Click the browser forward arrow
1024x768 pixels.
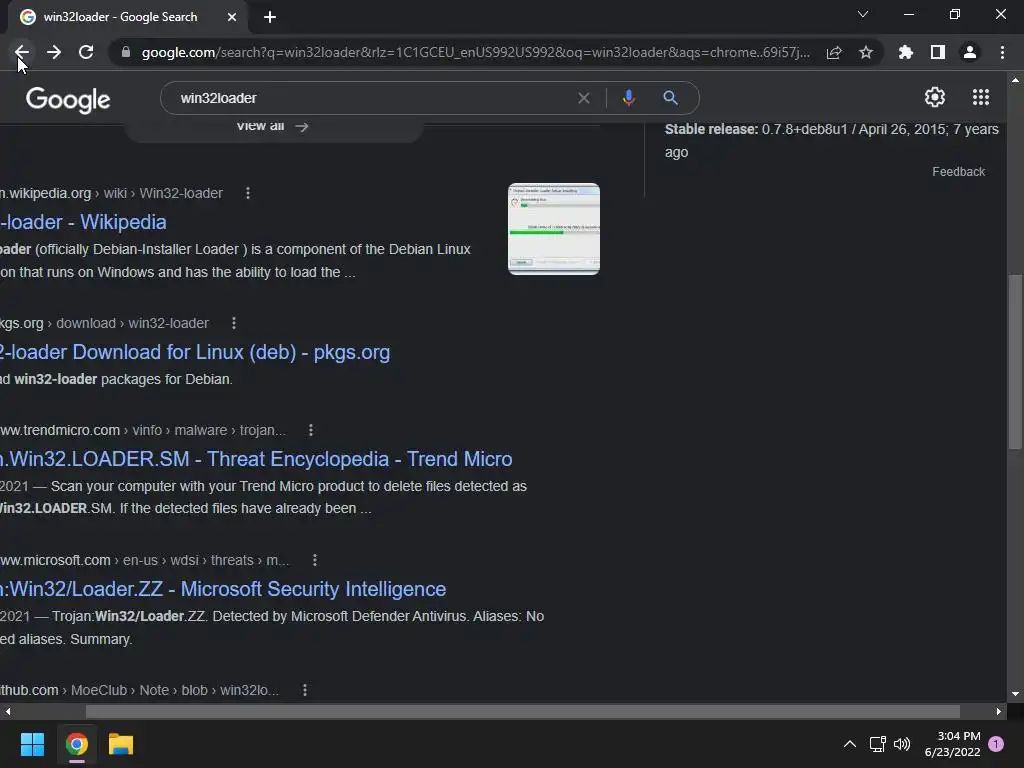pyautogui.click(x=54, y=52)
